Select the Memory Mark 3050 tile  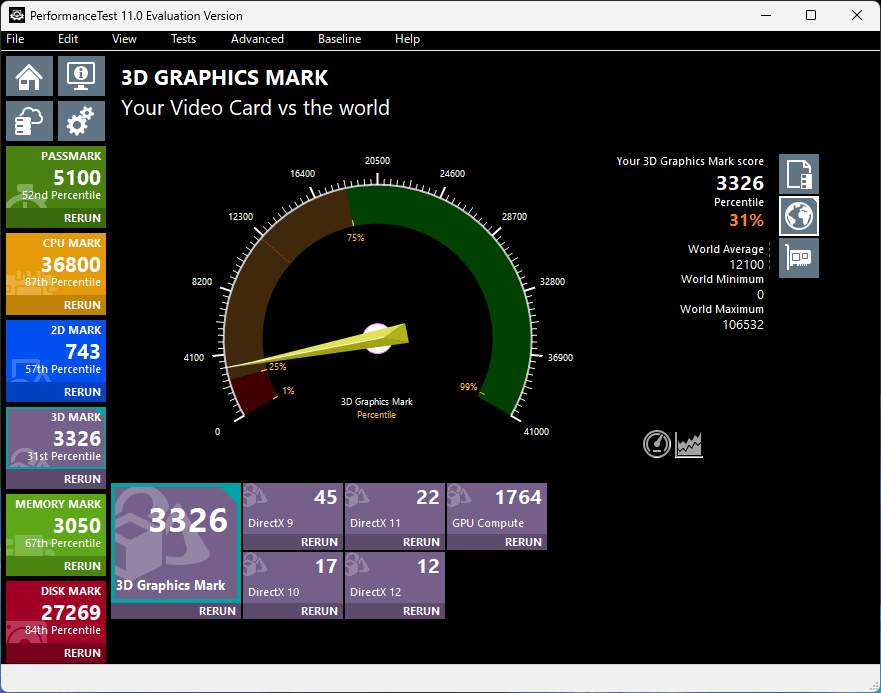56,526
